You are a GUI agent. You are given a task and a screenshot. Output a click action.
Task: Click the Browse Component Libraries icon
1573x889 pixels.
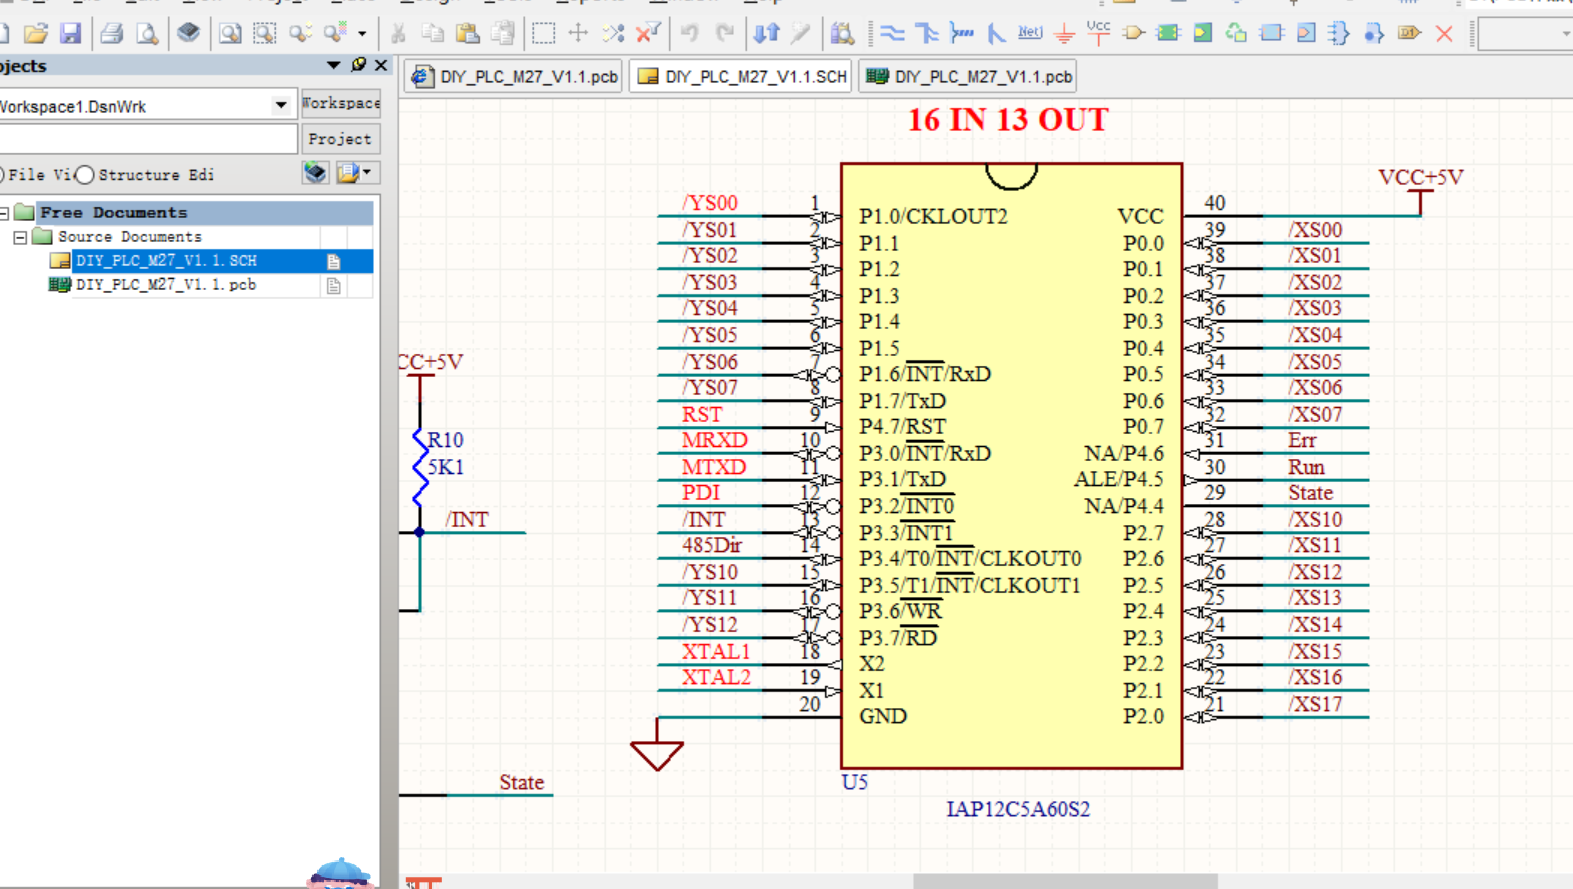(x=842, y=33)
